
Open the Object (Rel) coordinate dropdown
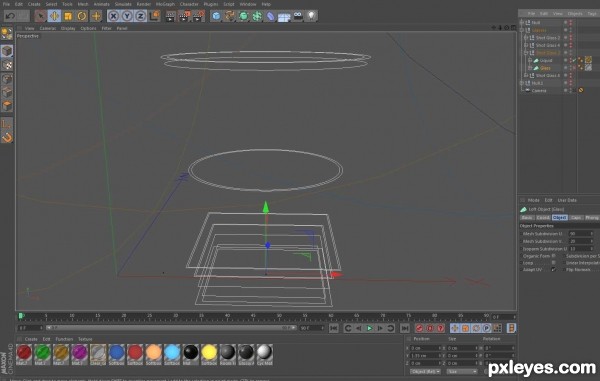point(425,371)
